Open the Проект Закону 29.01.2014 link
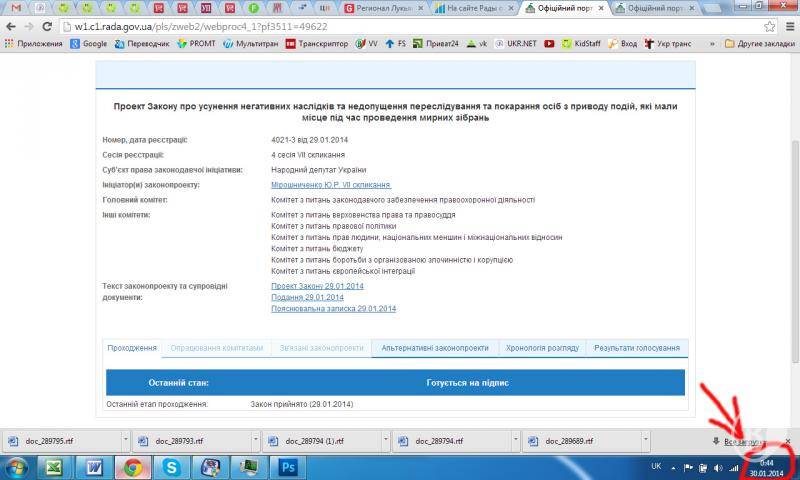This screenshot has height=480, width=800. [317, 286]
